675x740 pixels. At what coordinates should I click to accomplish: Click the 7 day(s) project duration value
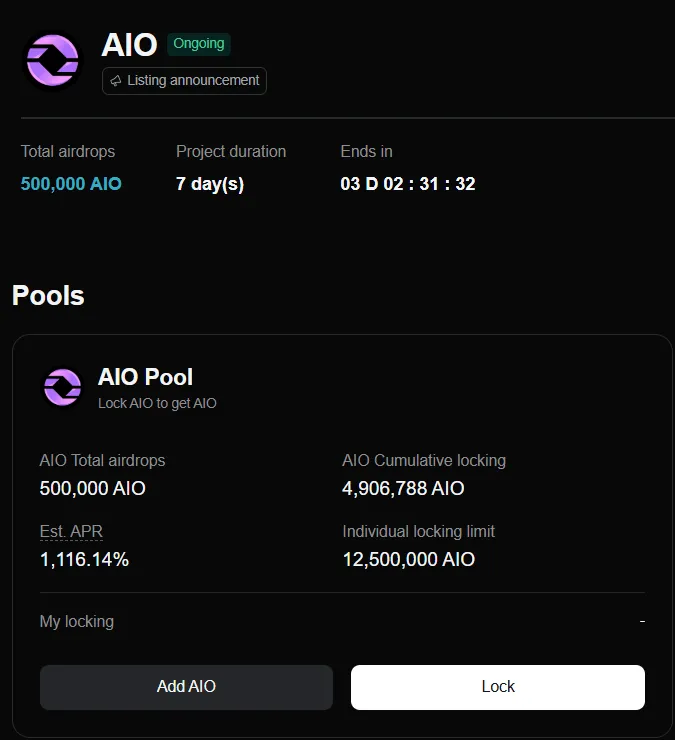click(210, 184)
